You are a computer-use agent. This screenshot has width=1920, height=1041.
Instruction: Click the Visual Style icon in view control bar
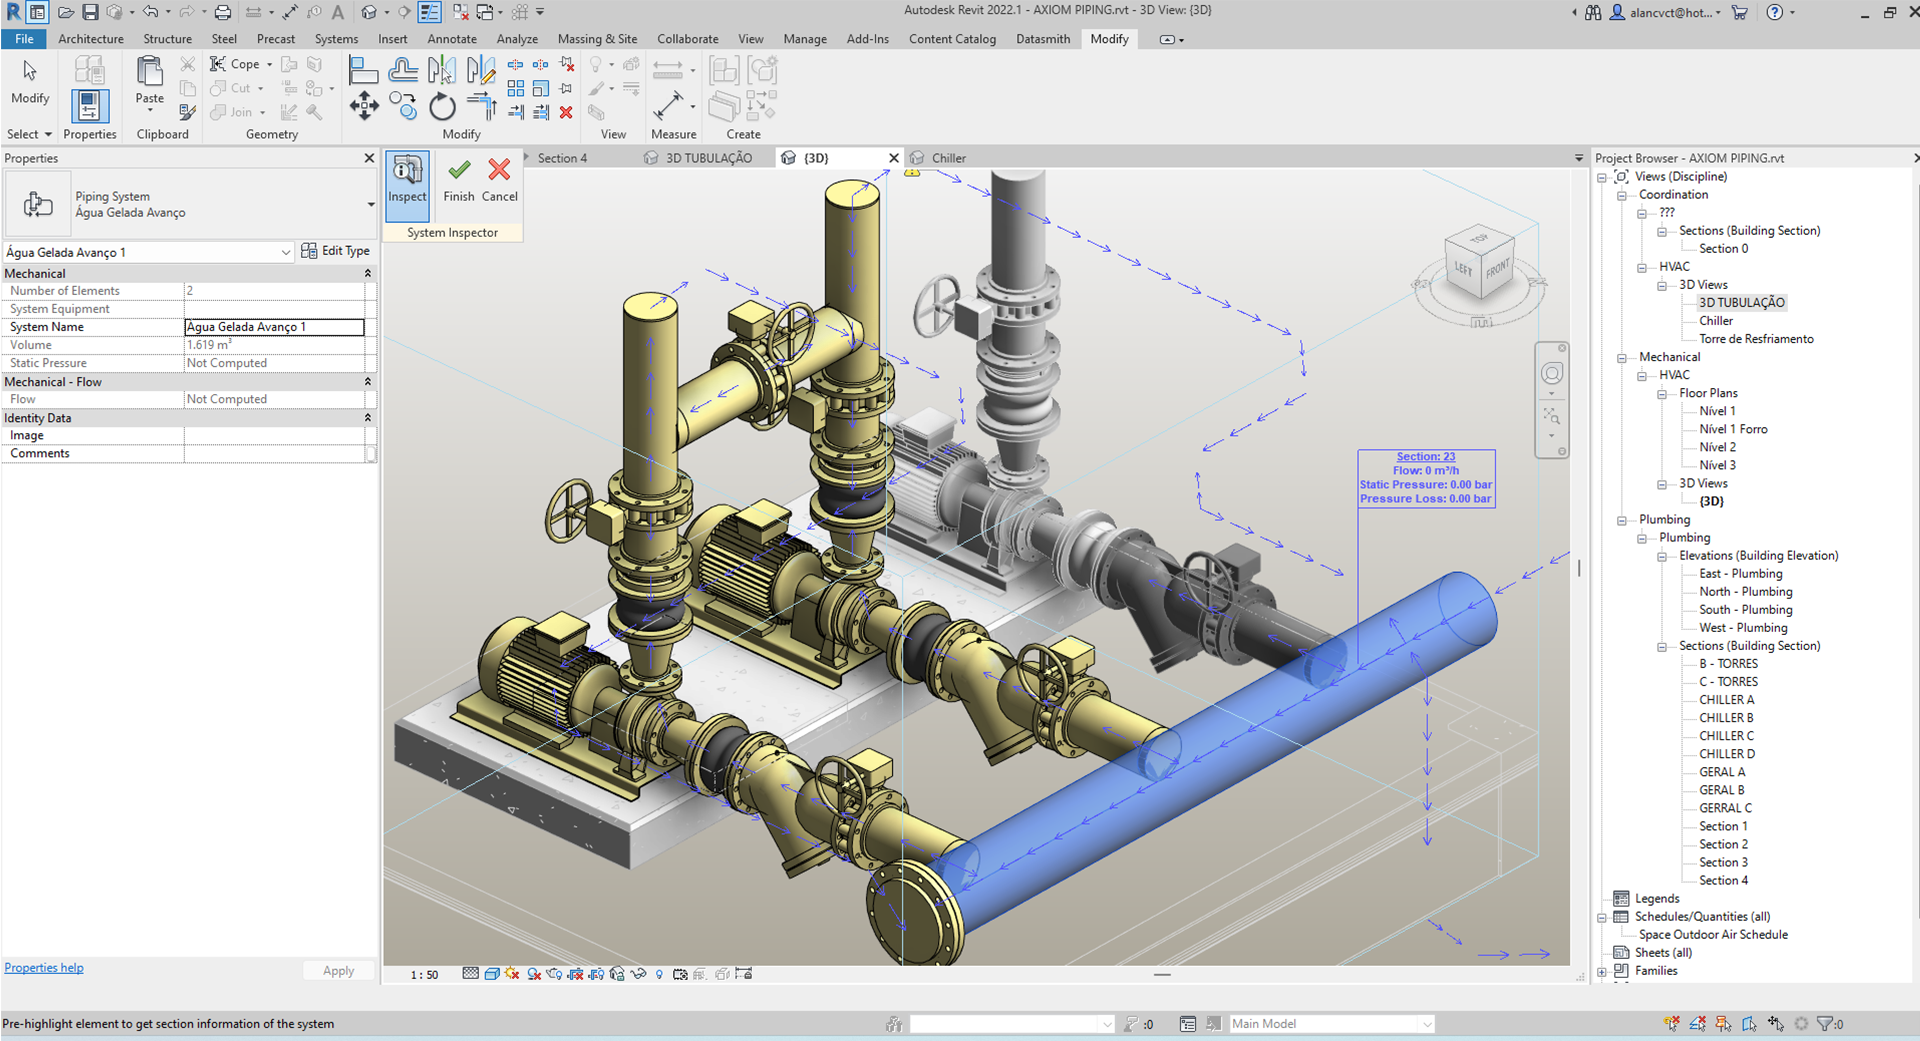click(491, 974)
